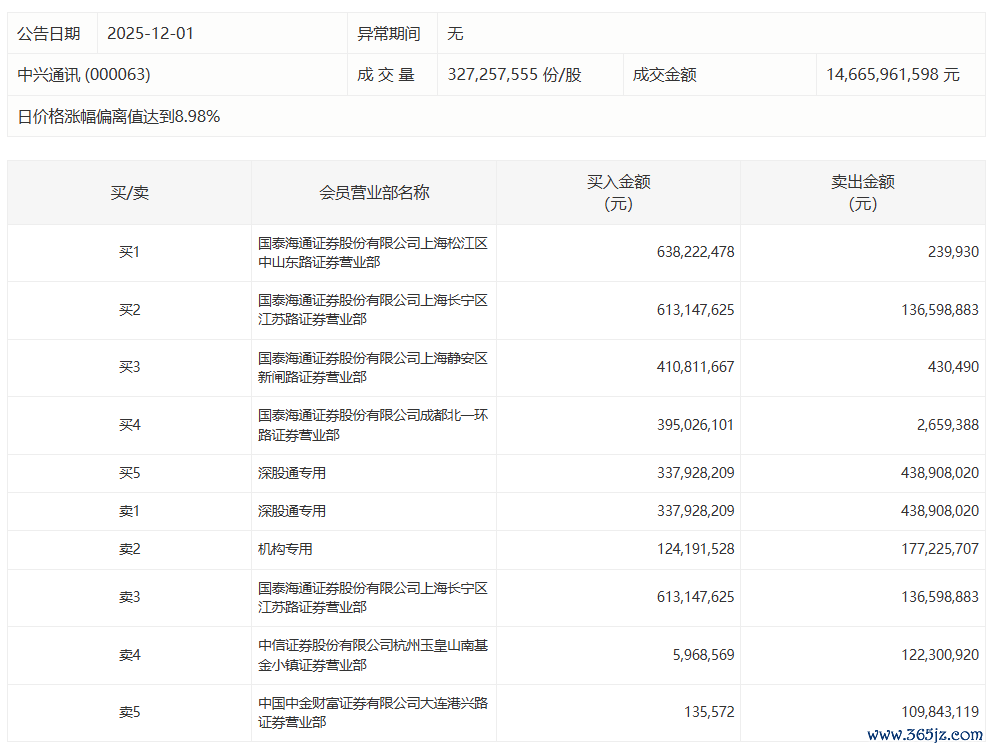Viewport: 990px width, 750px height.
Task: Select the 买4 row label
Action: 129,425
